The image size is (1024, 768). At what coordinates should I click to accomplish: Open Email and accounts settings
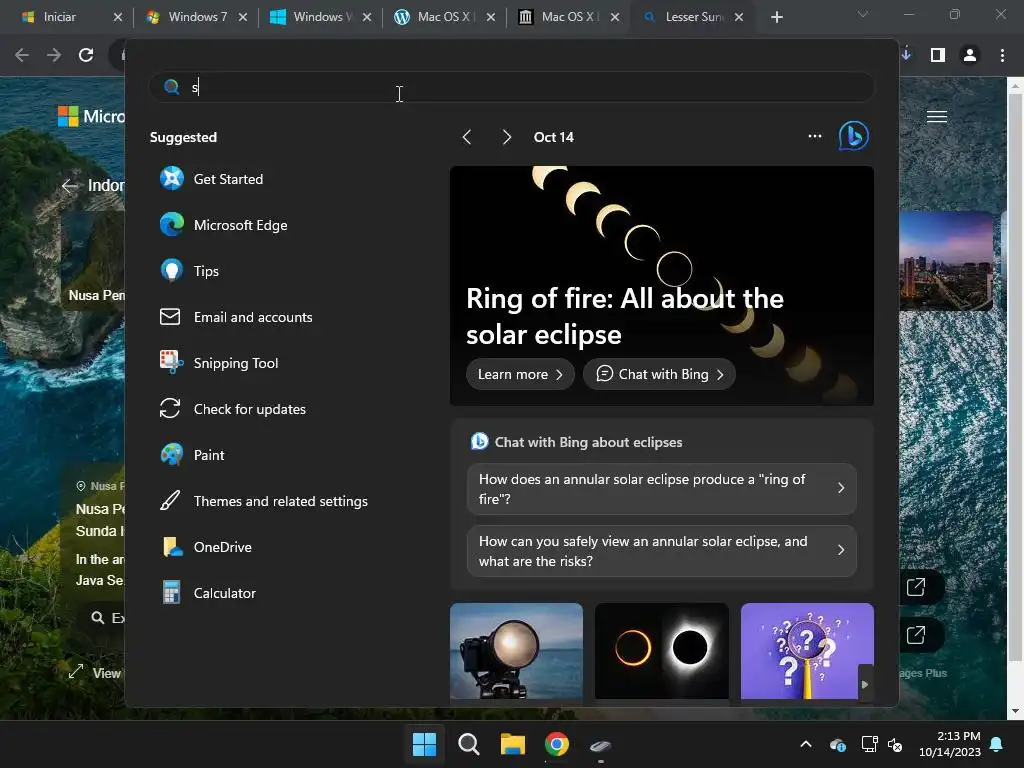click(236, 317)
